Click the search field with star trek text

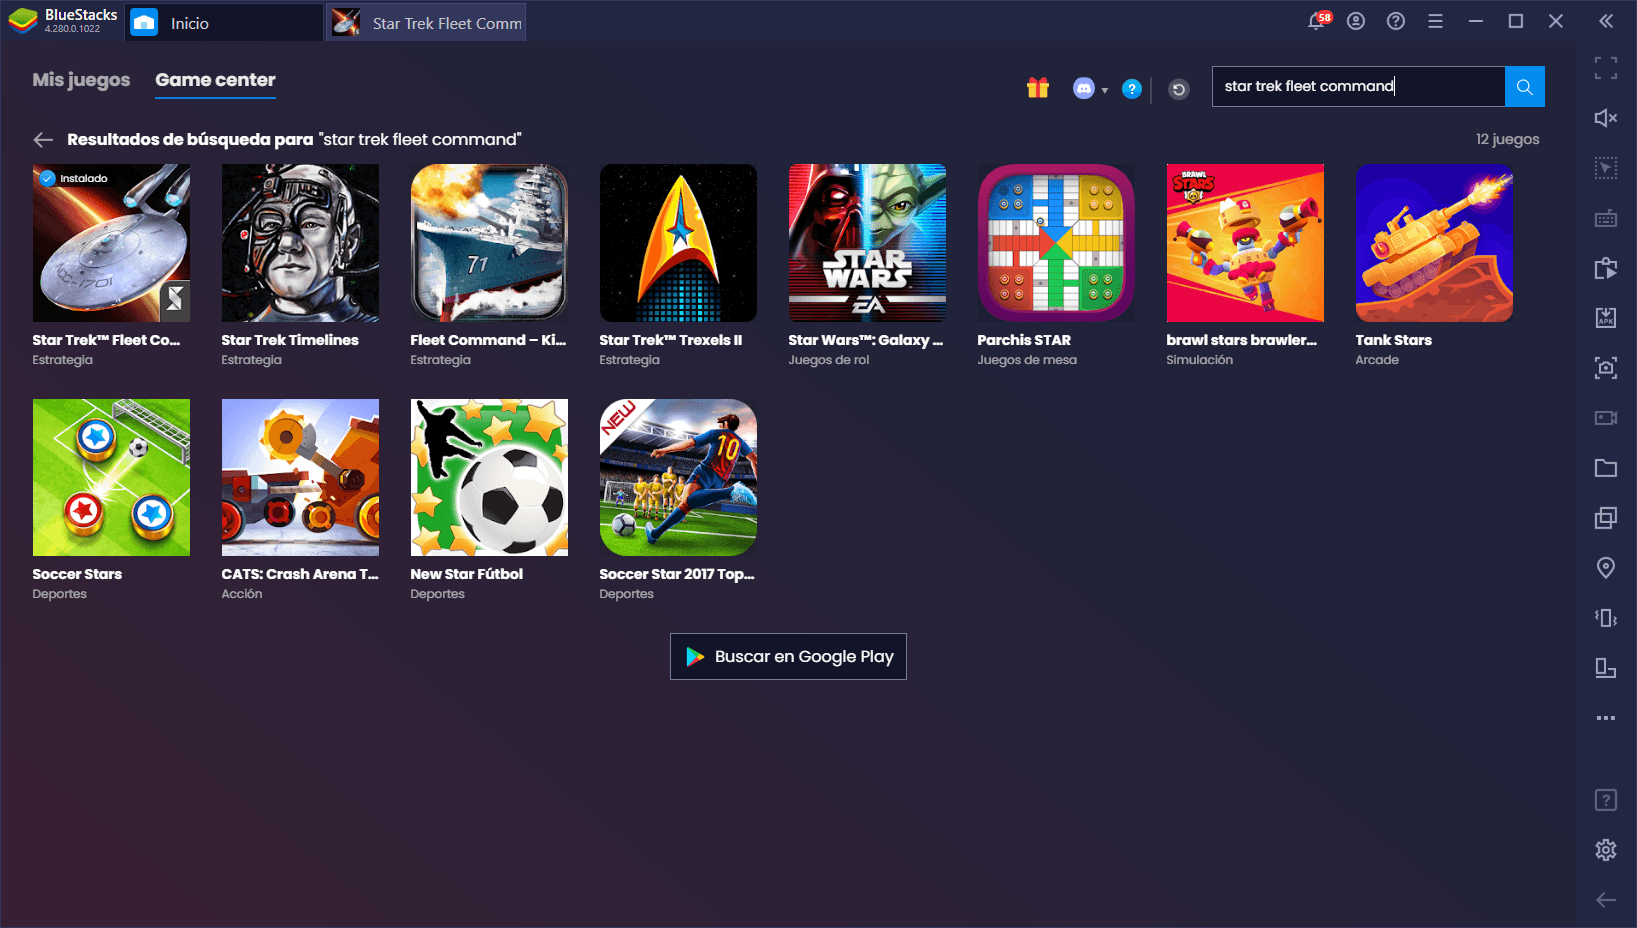(1358, 86)
